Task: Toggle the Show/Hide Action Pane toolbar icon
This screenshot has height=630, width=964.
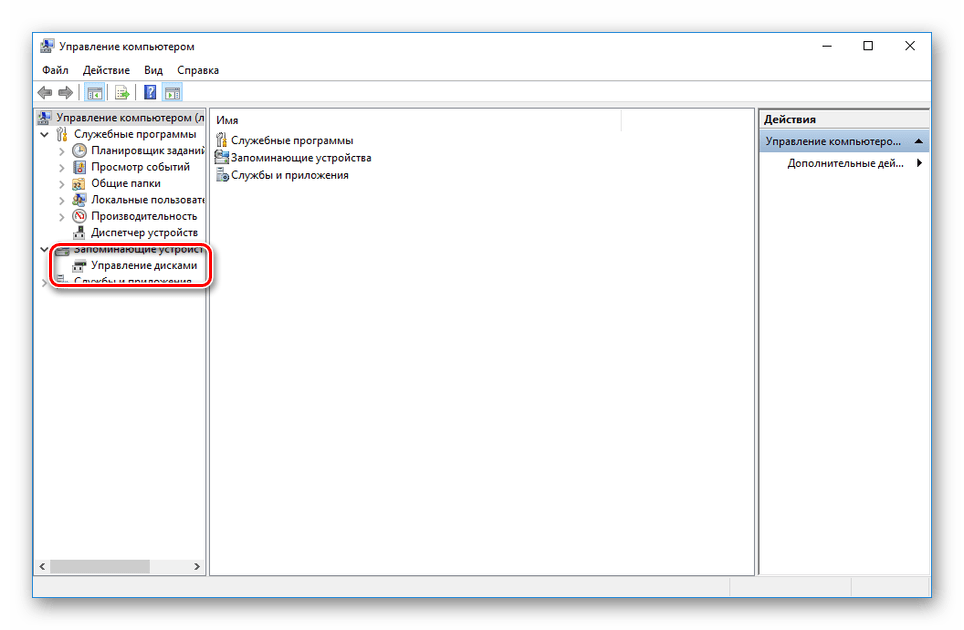Action: click(172, 93)
